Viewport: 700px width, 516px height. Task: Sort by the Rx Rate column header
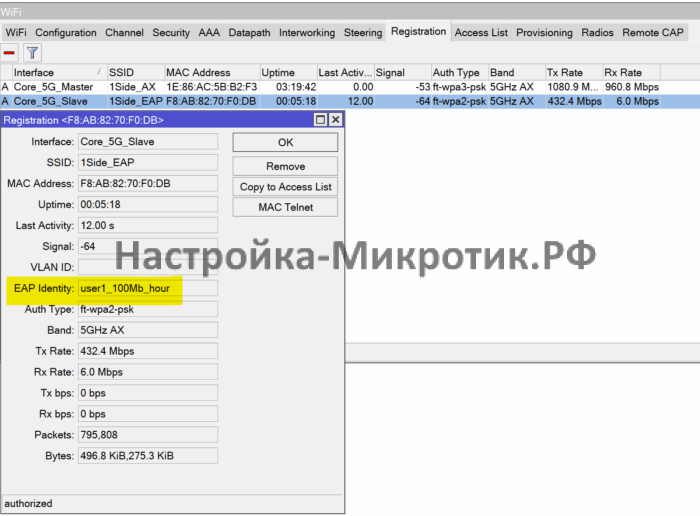click(631, 72)
